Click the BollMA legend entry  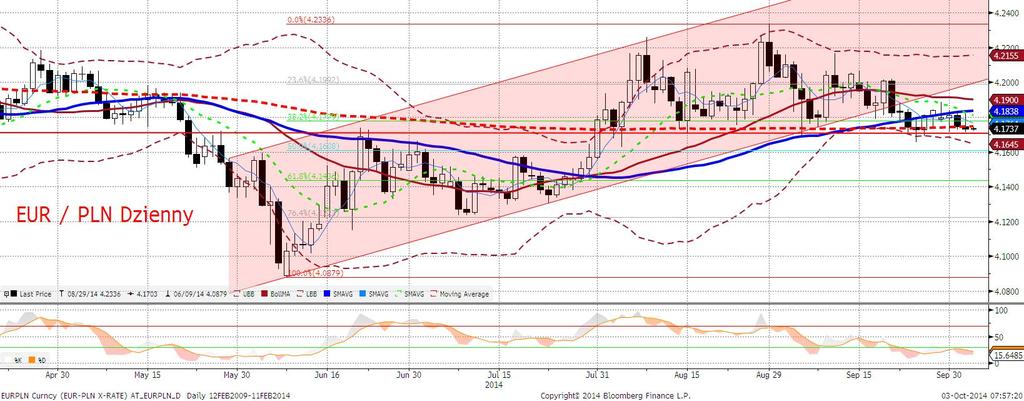pos(276,294)
